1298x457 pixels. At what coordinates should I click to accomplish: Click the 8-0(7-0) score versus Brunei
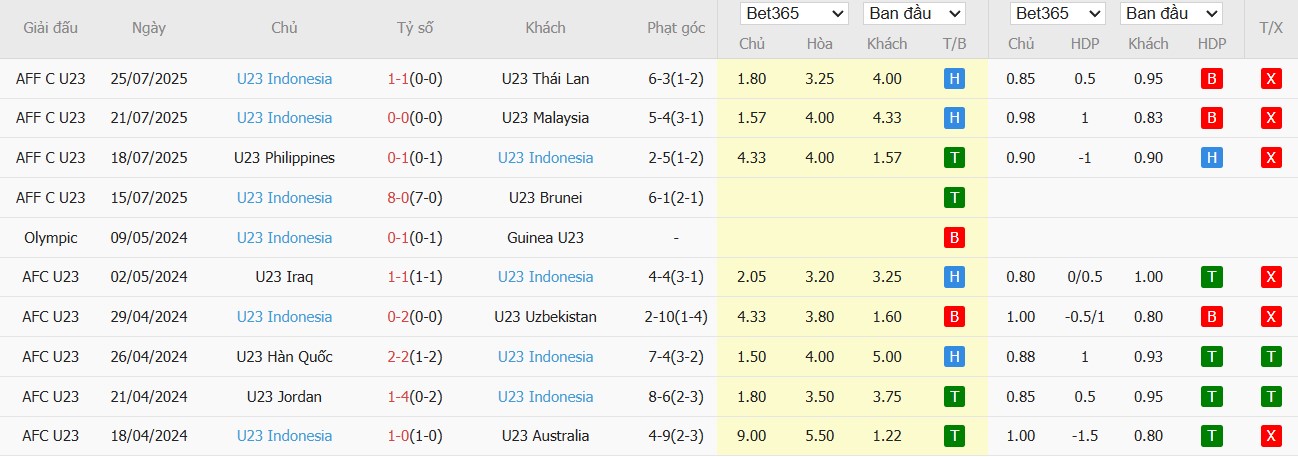coord(415,198)
